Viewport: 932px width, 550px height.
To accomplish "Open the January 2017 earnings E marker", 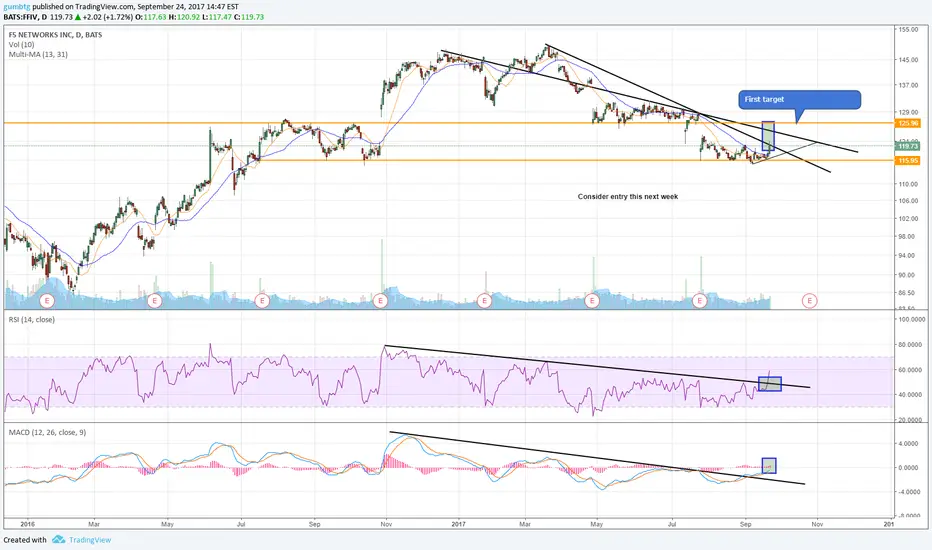I will (x=484, y=301).
